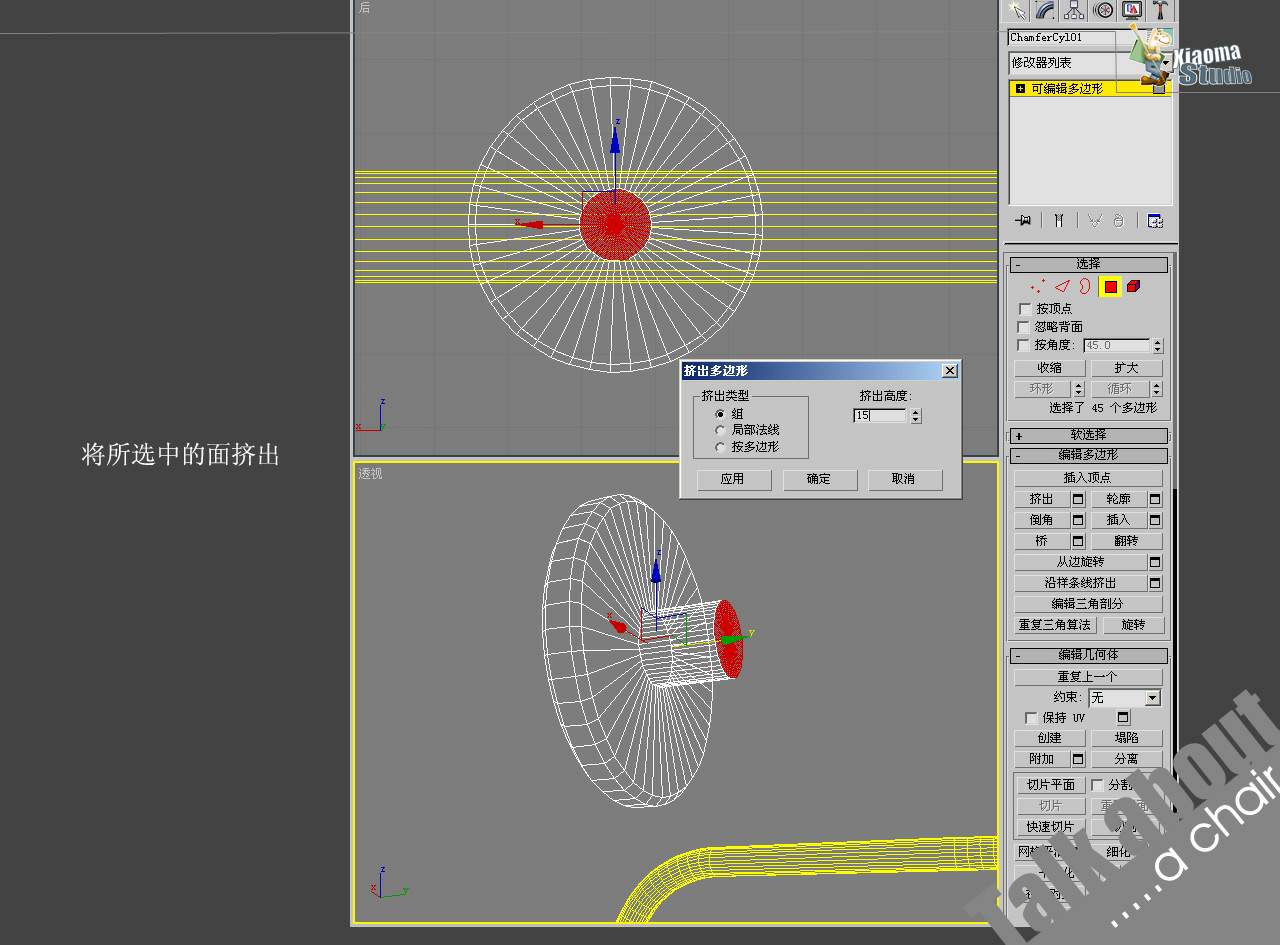Image resolution: width=1280 pixels, height=945 pixels.
Task: Expand the 软选择 rollout
Action: coord(1088,435)
